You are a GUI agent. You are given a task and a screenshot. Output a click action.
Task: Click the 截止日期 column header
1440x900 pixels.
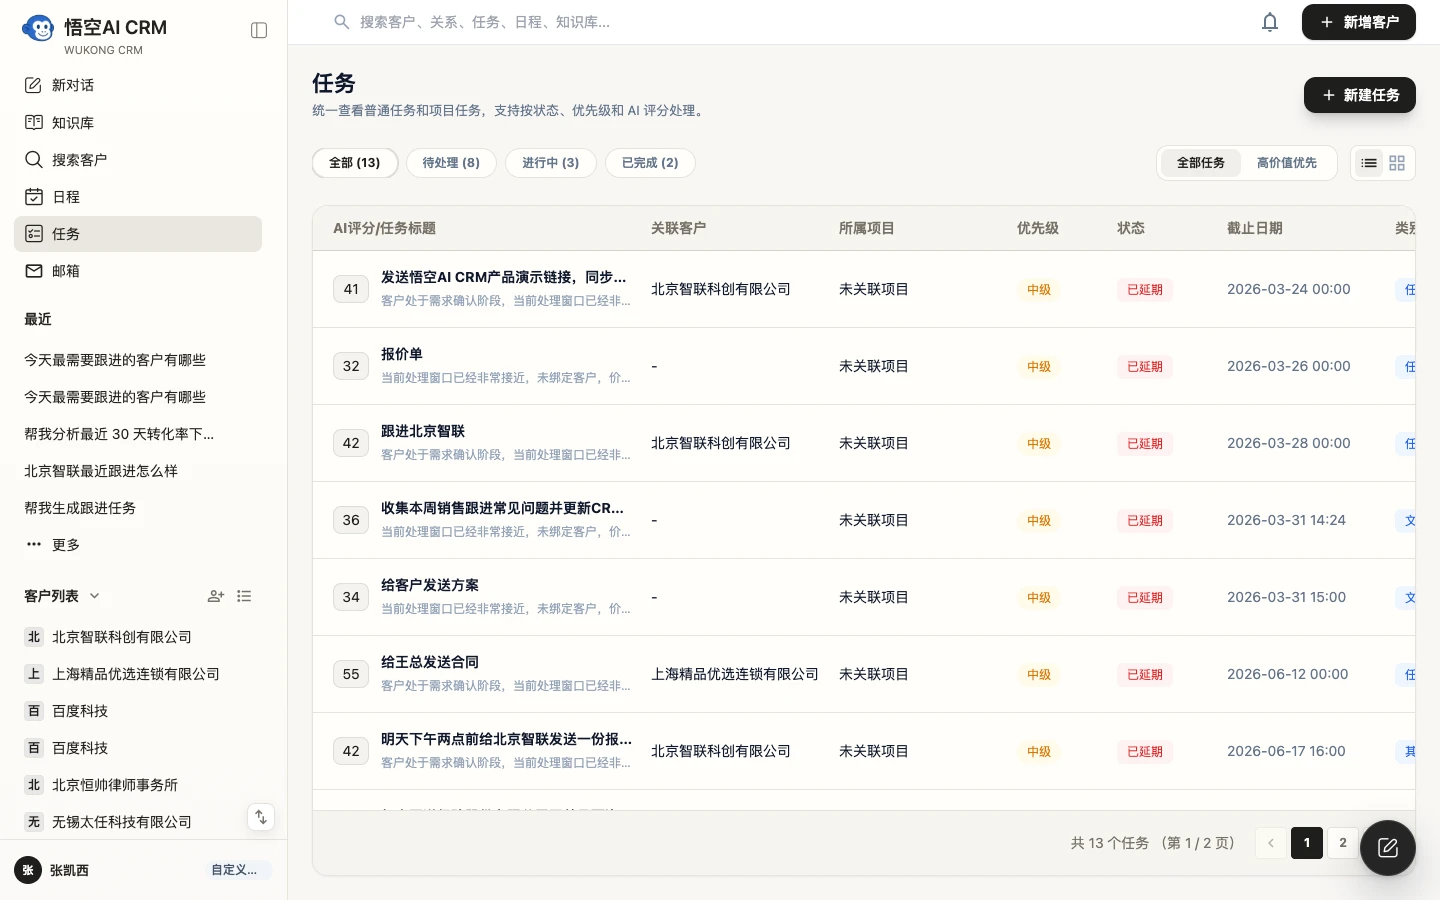1254,228
